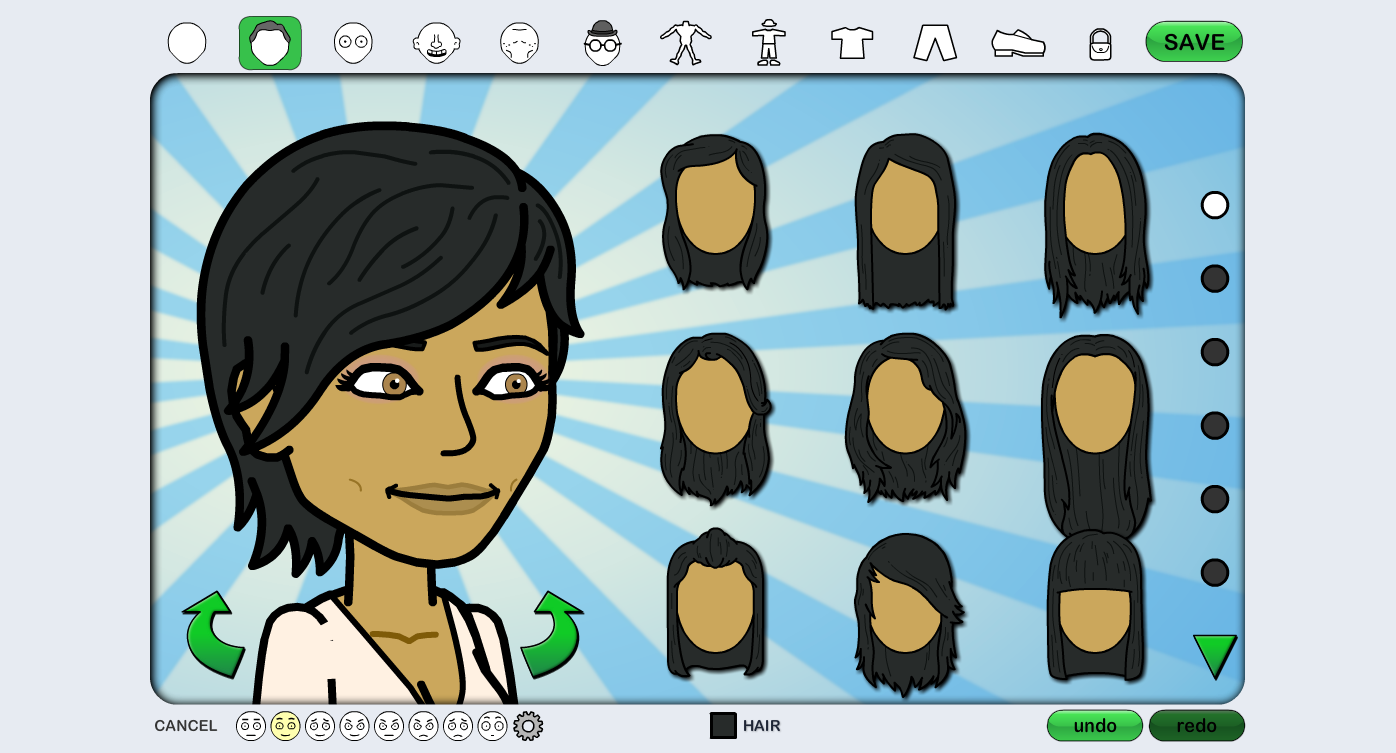Open the hat and glasses accessories icon
1396x753 pixels.
click(x=602, y=43)
